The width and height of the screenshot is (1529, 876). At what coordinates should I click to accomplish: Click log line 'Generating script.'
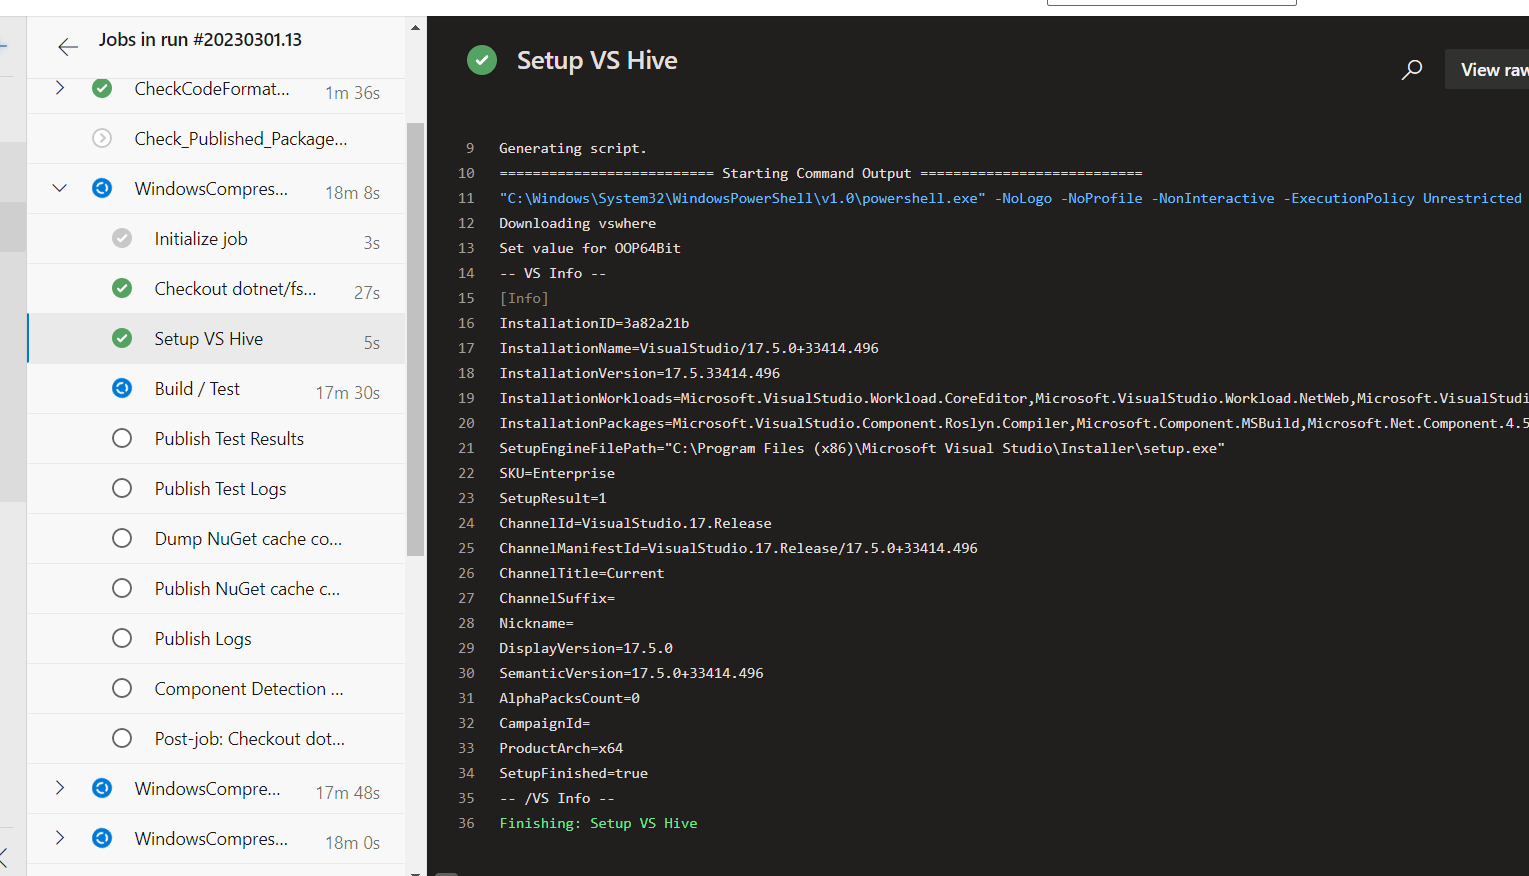573,148
